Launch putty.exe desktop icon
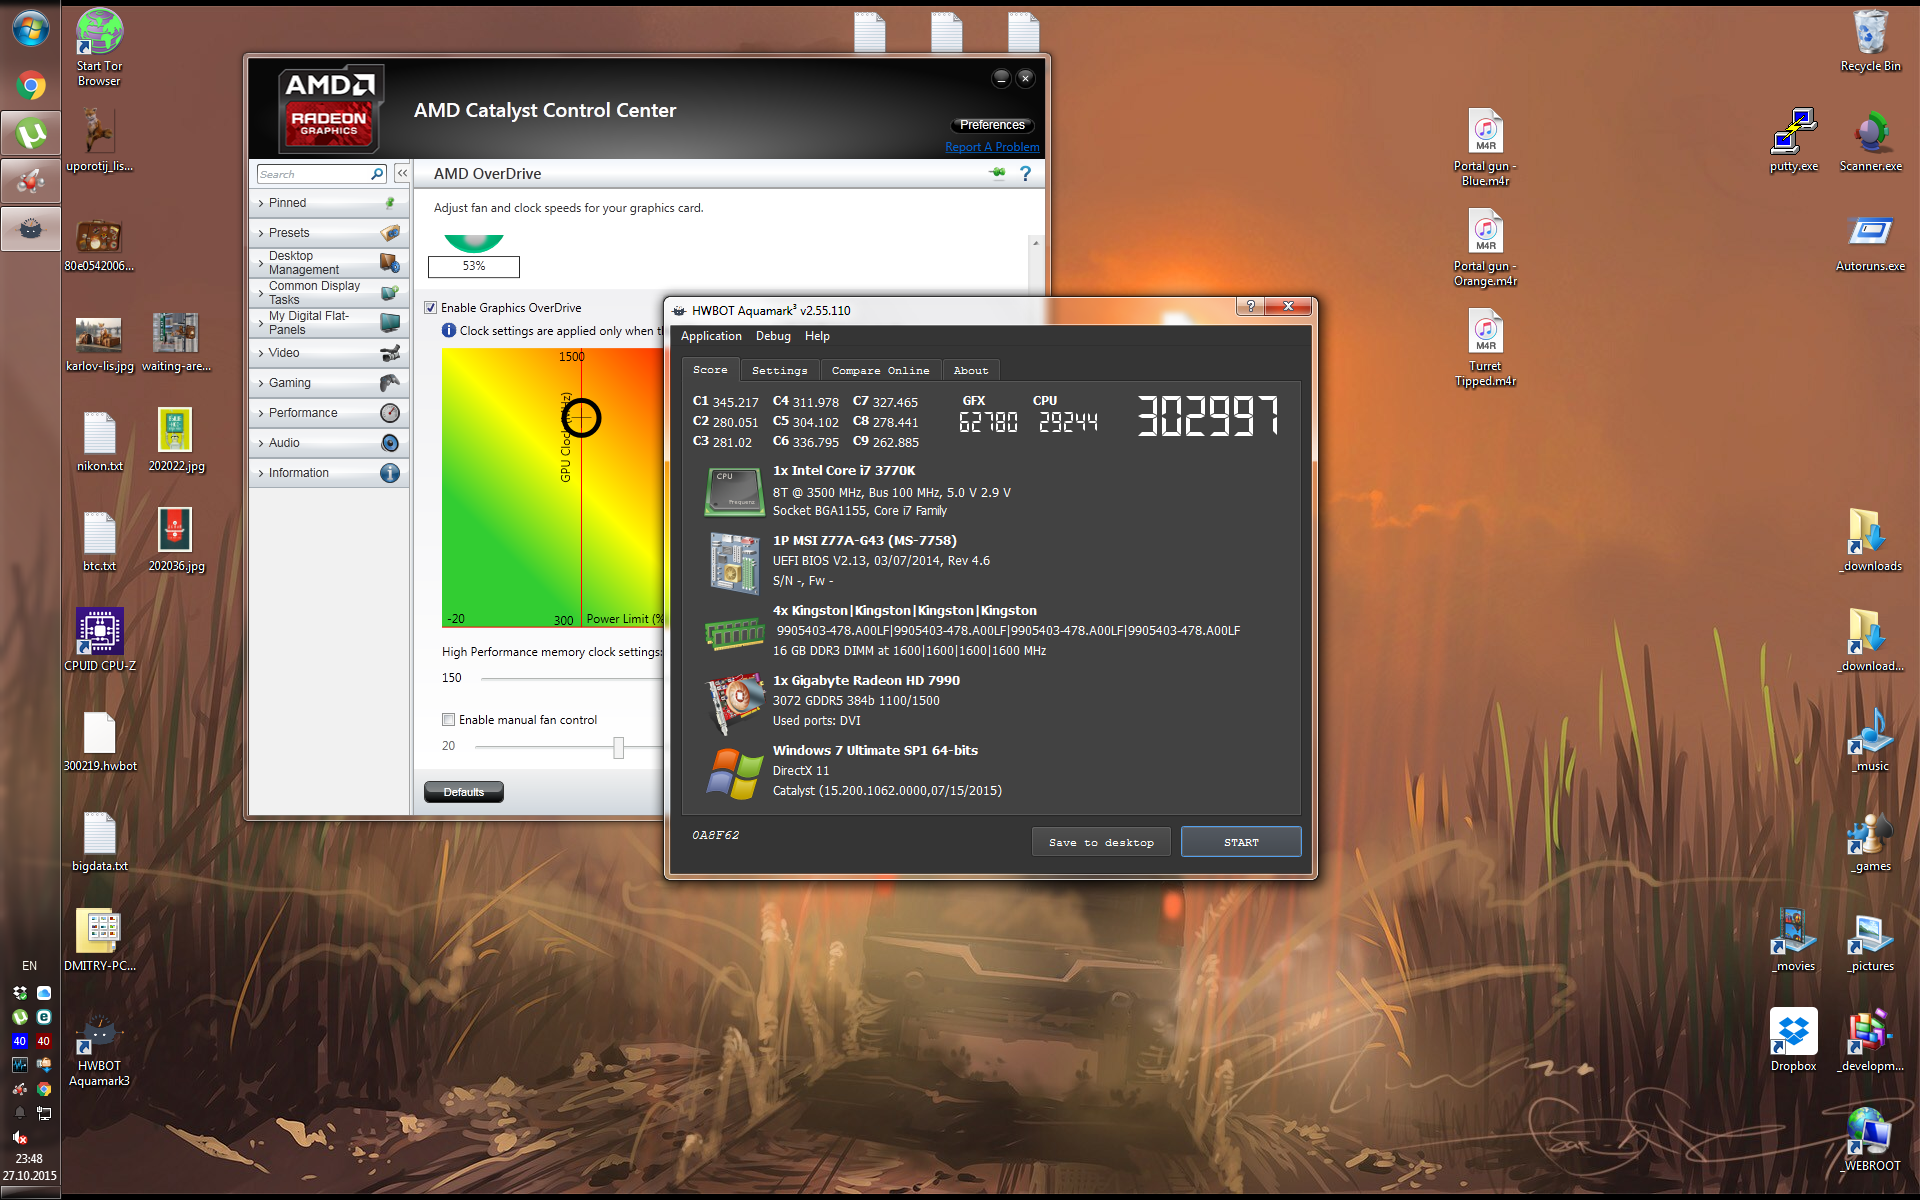The image size is (1920, 1200). pyautogui.click(x=1794, y=140)
